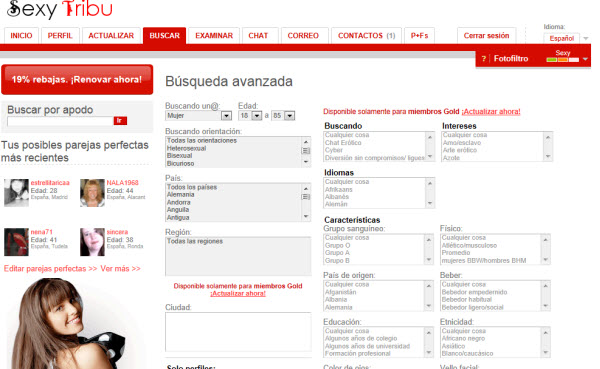600x369 pixels.
Task: Expand the Fotofiltro Sexy level arrow
Action: [585, 59]
